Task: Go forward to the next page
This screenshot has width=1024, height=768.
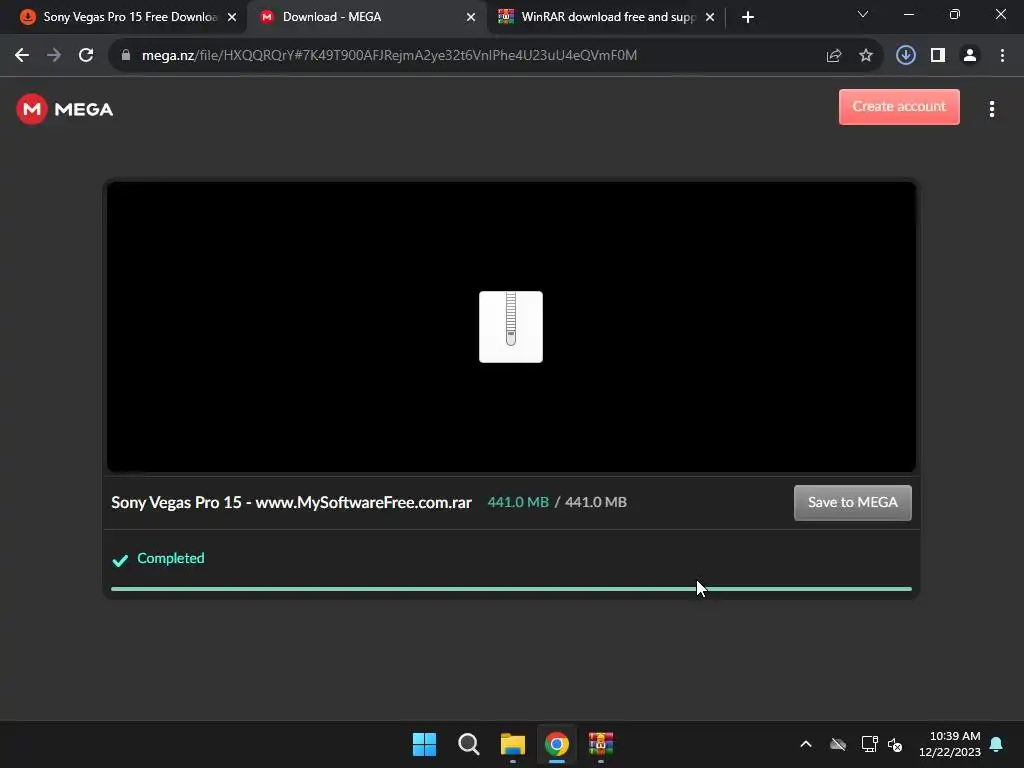Action: point(54,56)
